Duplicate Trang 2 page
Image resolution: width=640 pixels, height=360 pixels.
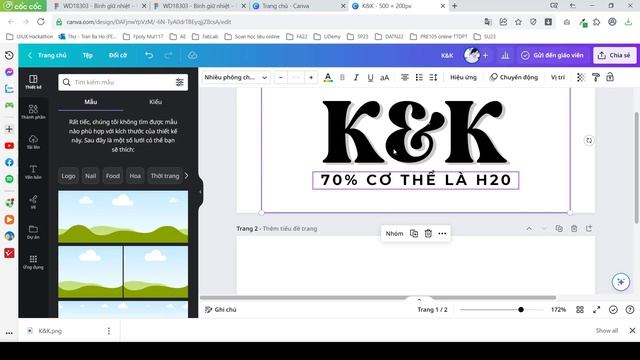click(559, 229)
